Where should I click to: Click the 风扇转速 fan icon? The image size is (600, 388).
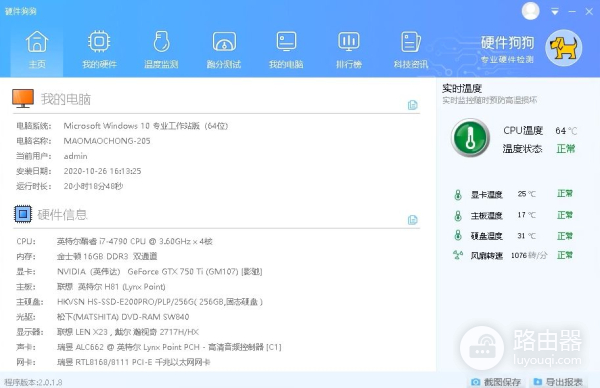458,255
